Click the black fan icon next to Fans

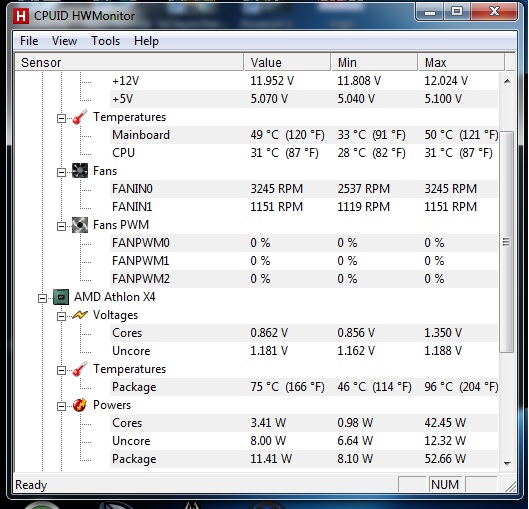pyautogui.click(x=80, y=171)
